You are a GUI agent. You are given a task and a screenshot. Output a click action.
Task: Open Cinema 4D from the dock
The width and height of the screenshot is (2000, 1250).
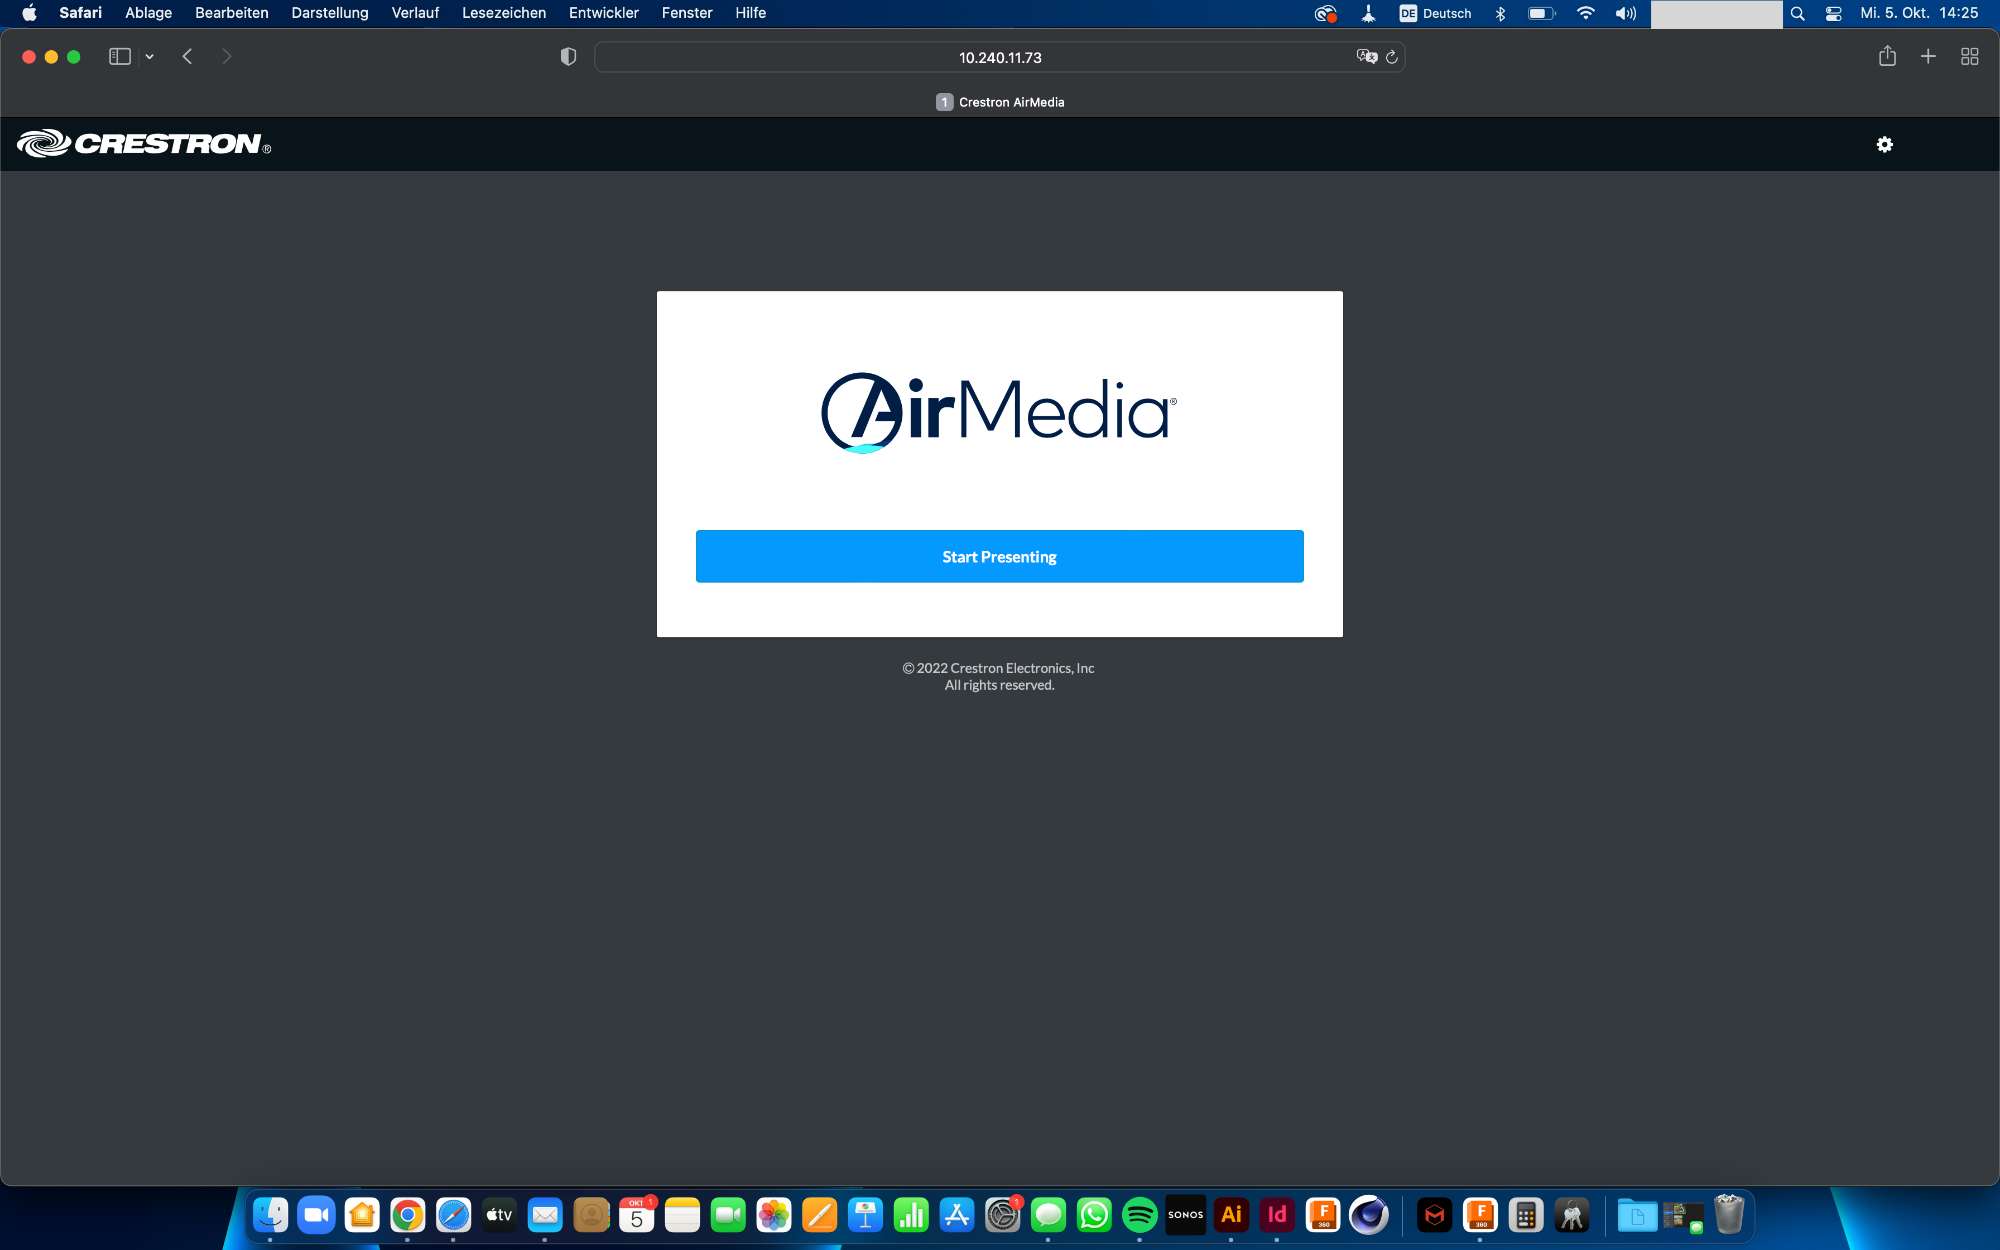point(1369,1215)
